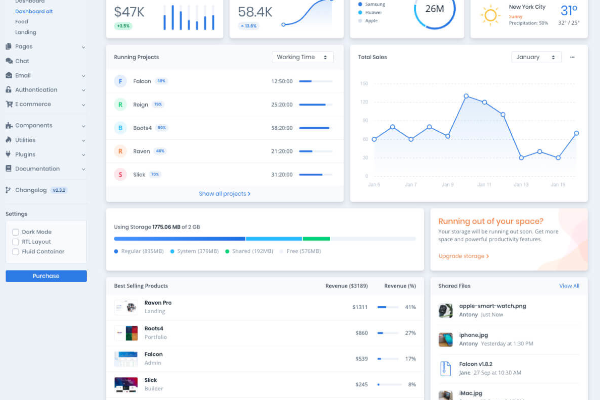Click the storage usage progress bar
The height and width of the screenshot is (400, 600).
pos(264,238)
